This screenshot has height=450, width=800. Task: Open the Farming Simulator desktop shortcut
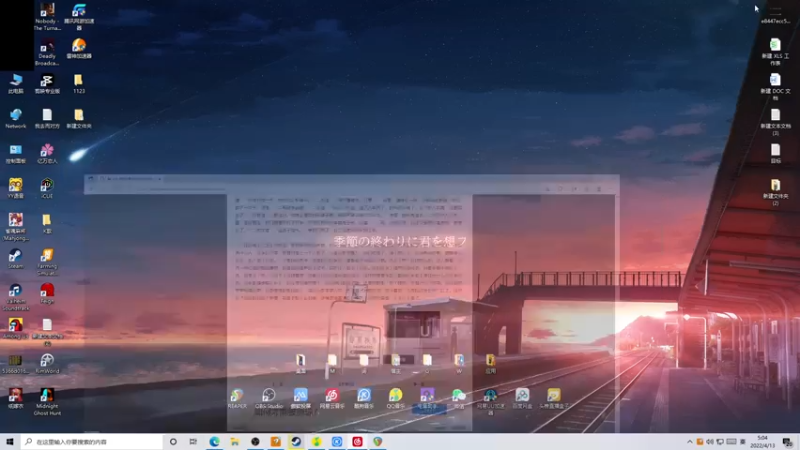point(47,262)
